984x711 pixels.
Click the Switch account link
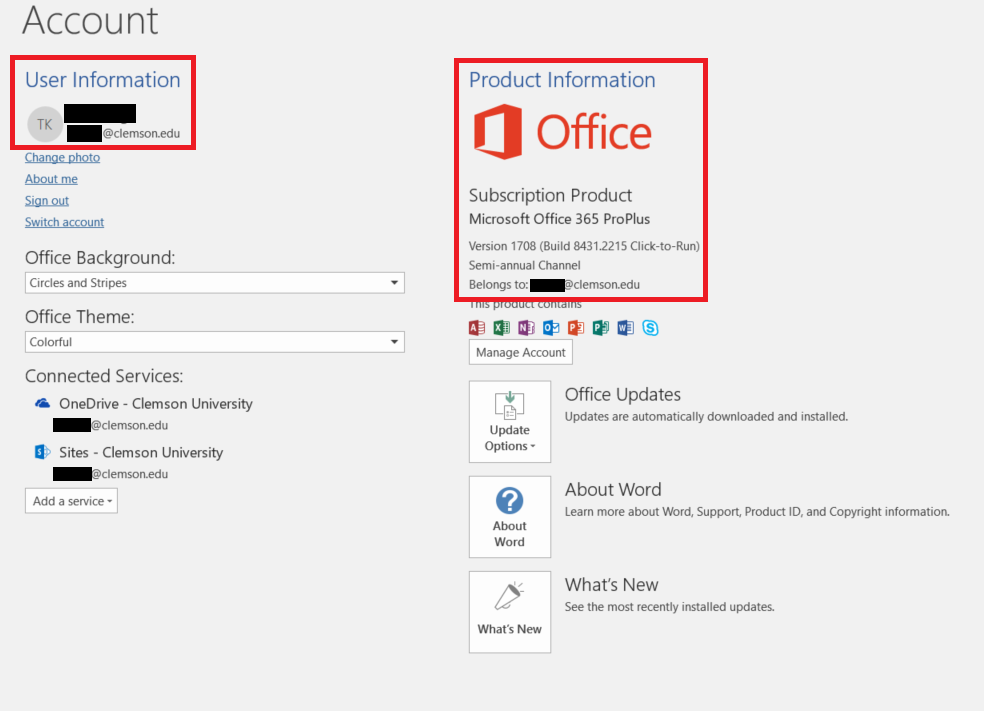click(65, 222)
